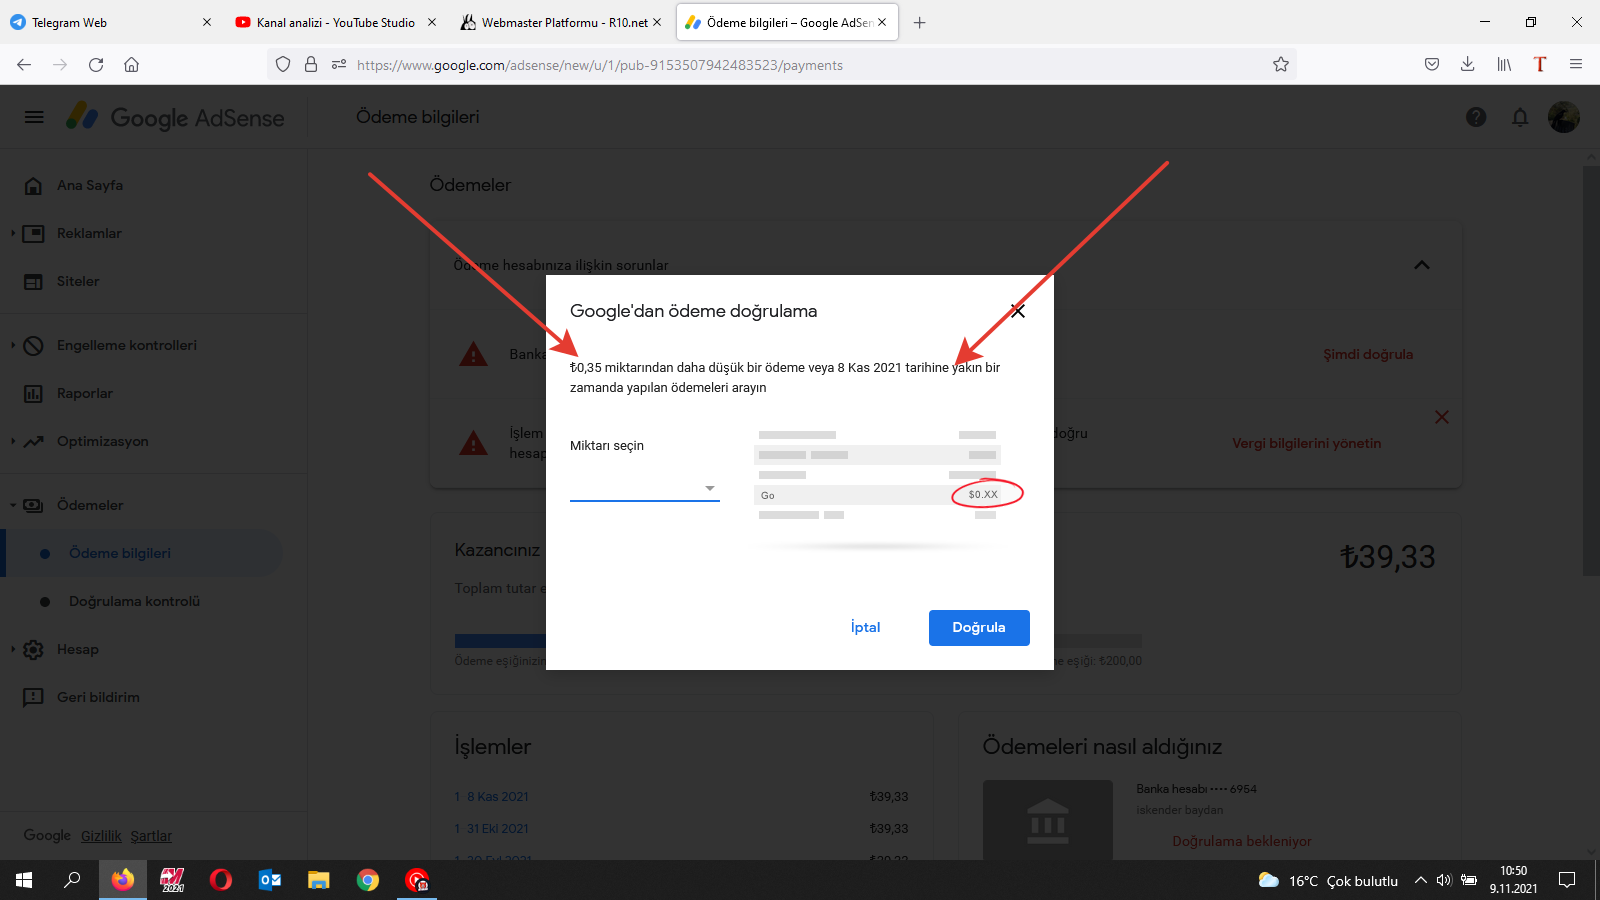
Task: Close the payment verification dialog
Action: [x=1018, y=311]
